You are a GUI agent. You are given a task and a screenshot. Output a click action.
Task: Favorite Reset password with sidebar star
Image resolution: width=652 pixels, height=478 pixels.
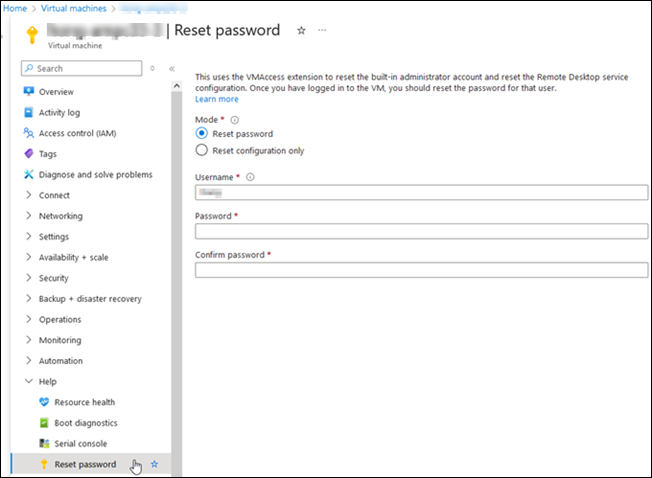tap(154, 464)
